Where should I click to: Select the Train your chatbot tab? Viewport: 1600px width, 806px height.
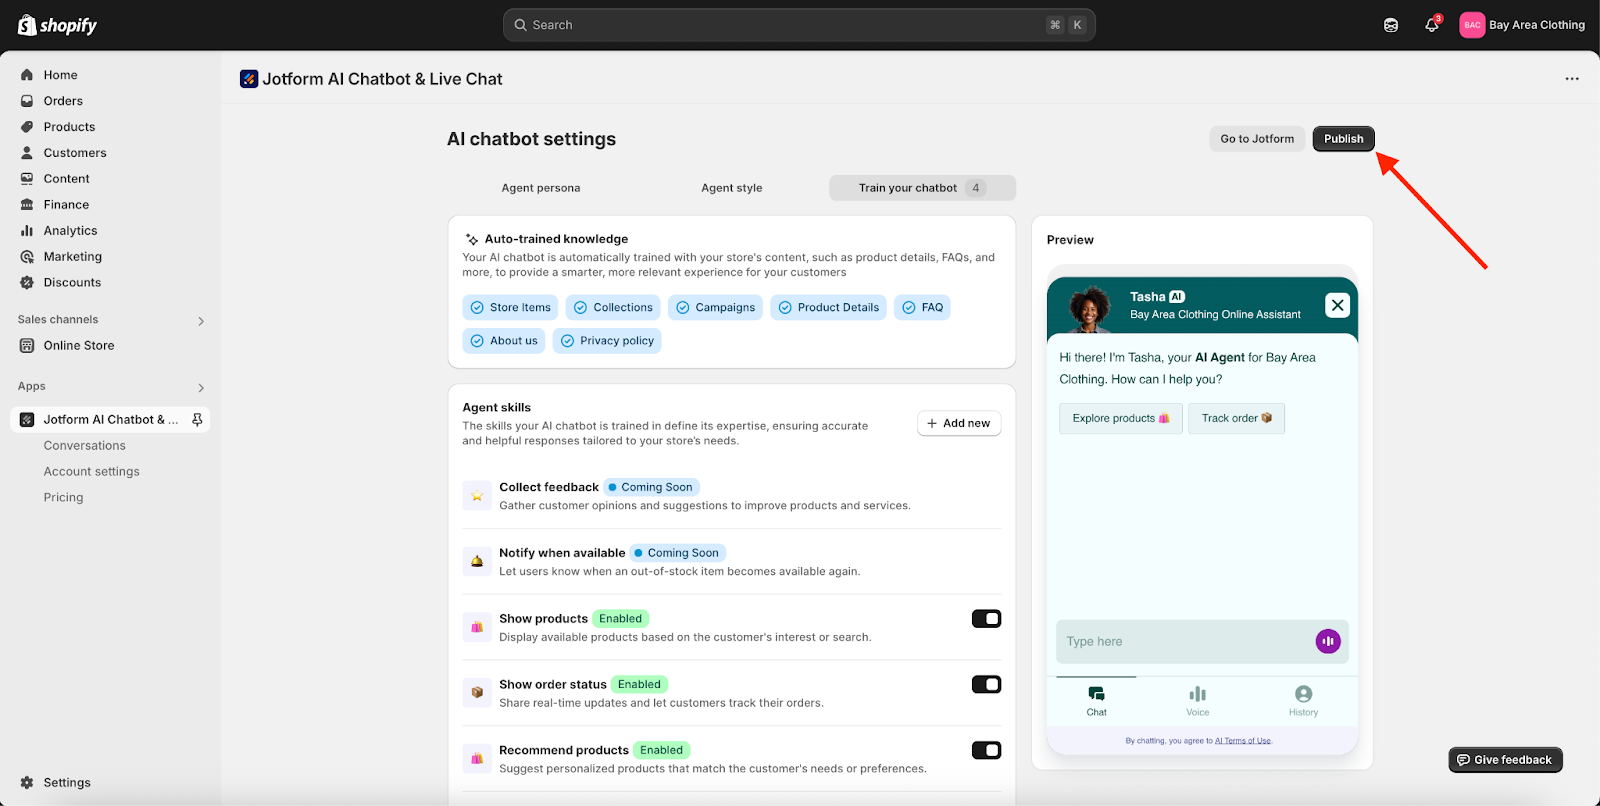click(x=922, y=188)
